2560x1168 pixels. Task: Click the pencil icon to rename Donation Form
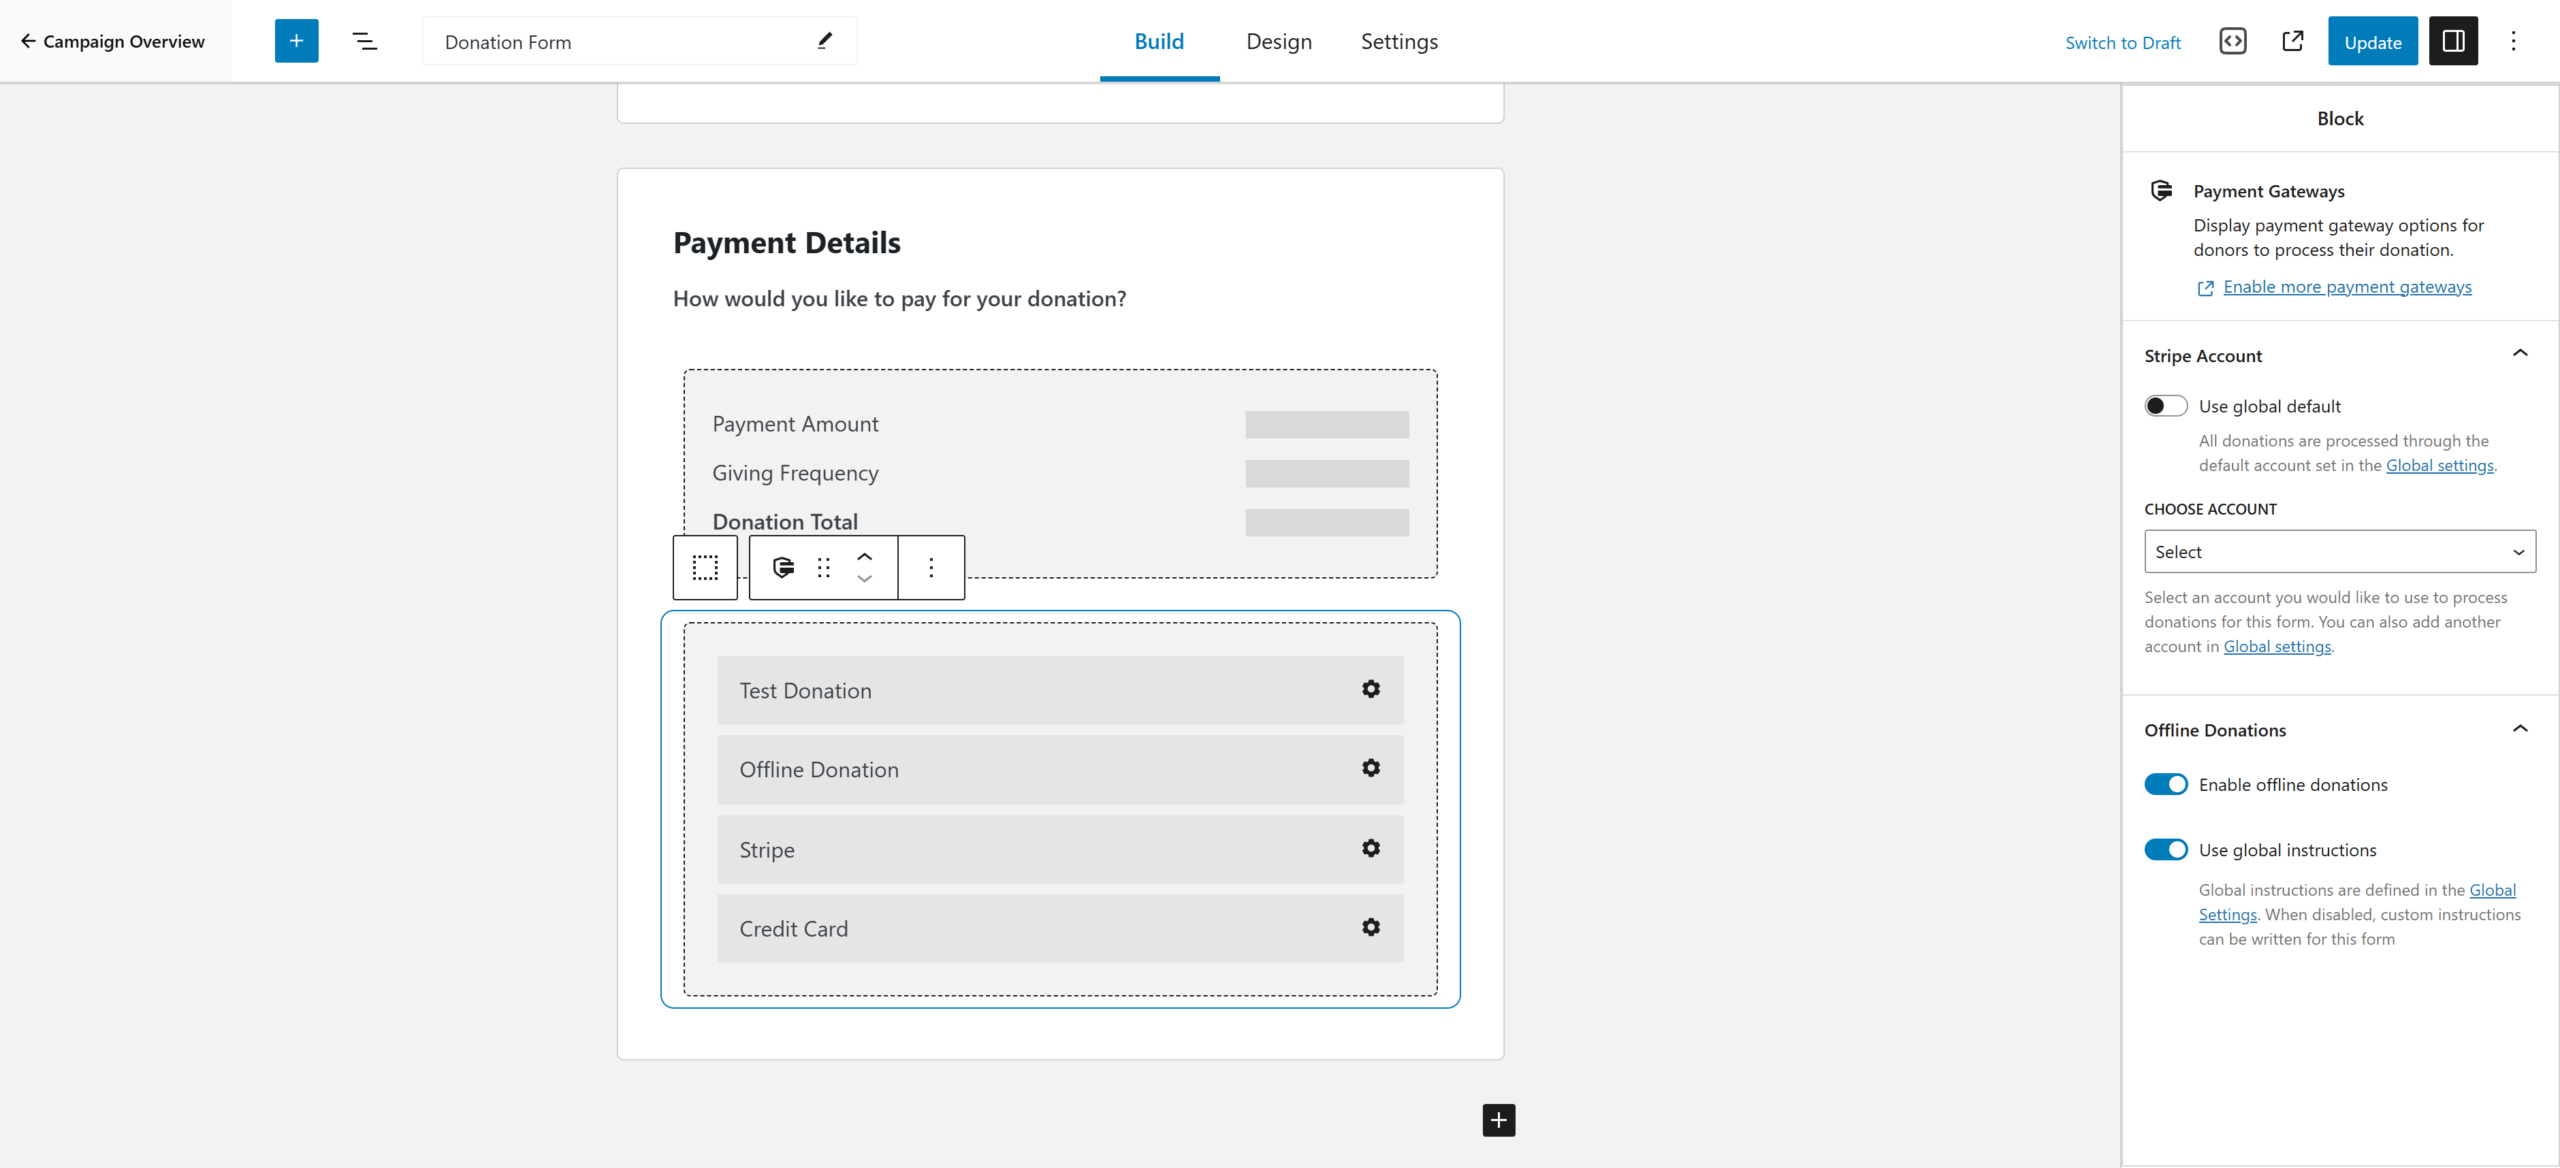pos(825,41)
